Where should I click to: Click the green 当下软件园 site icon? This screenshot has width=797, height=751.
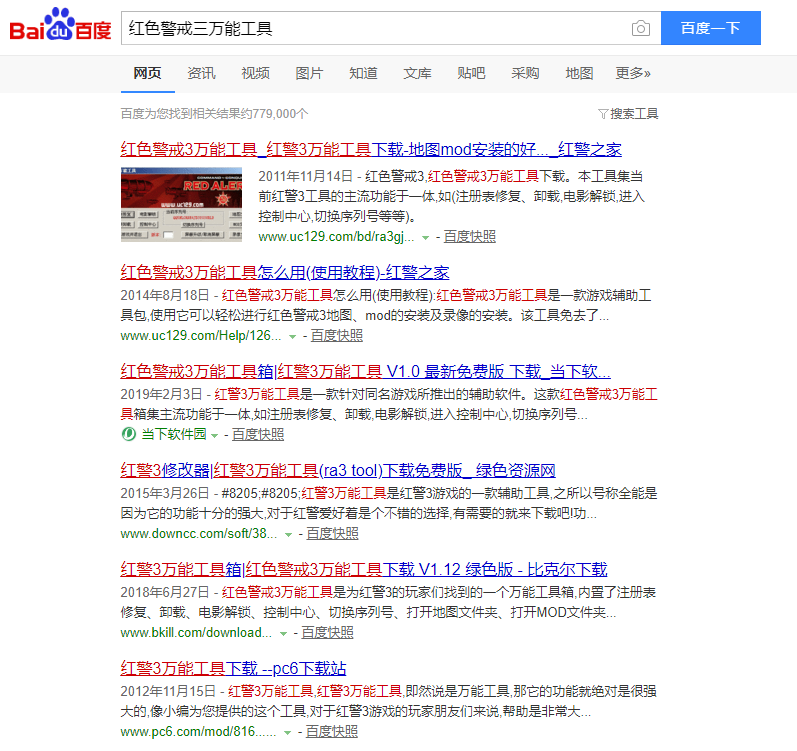128,434
